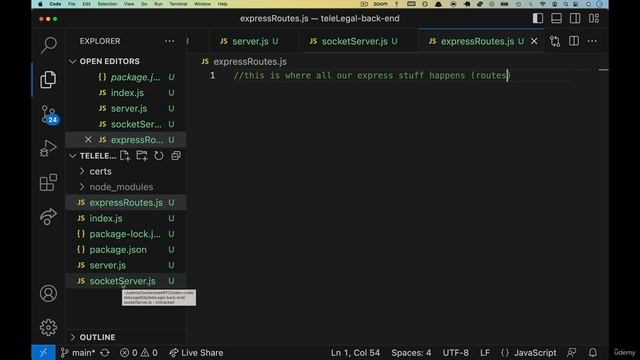Synchronize changes icon in status bar
The height and width of the screenshot is (360, 640).
[x=105, y=353]
